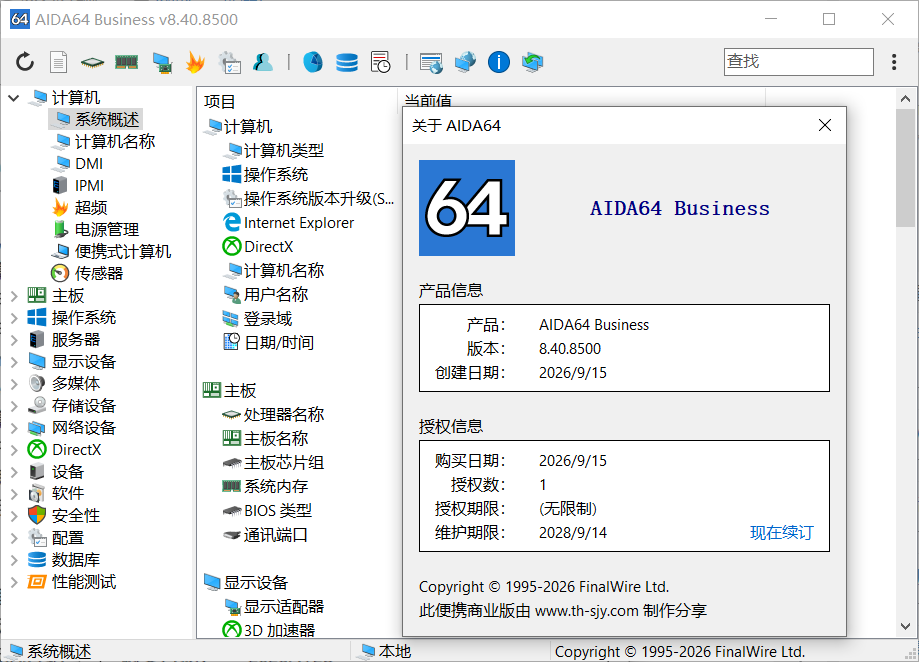Image resolution: width=919 pixels, height=662 pixels.
Task: Click the network computers globe icon
Action: 465,62
